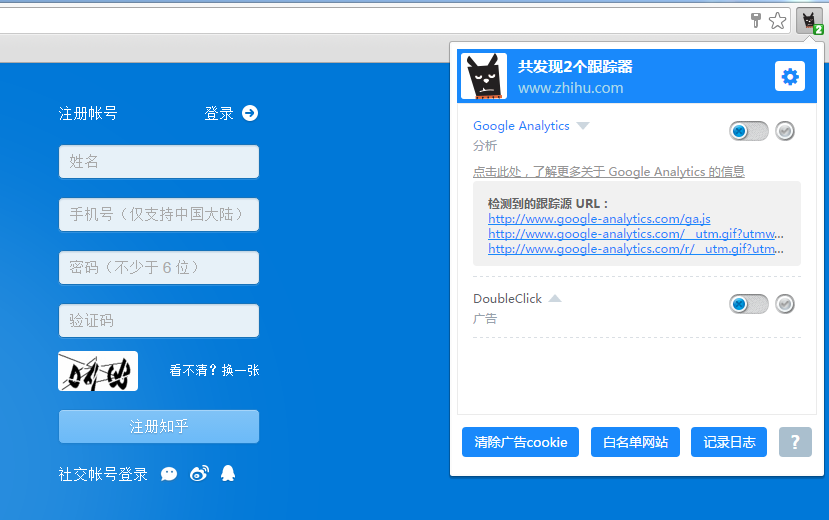Click the saved password key icon
The height and width of the screenshot is (520, 829).
coord(756,21)
